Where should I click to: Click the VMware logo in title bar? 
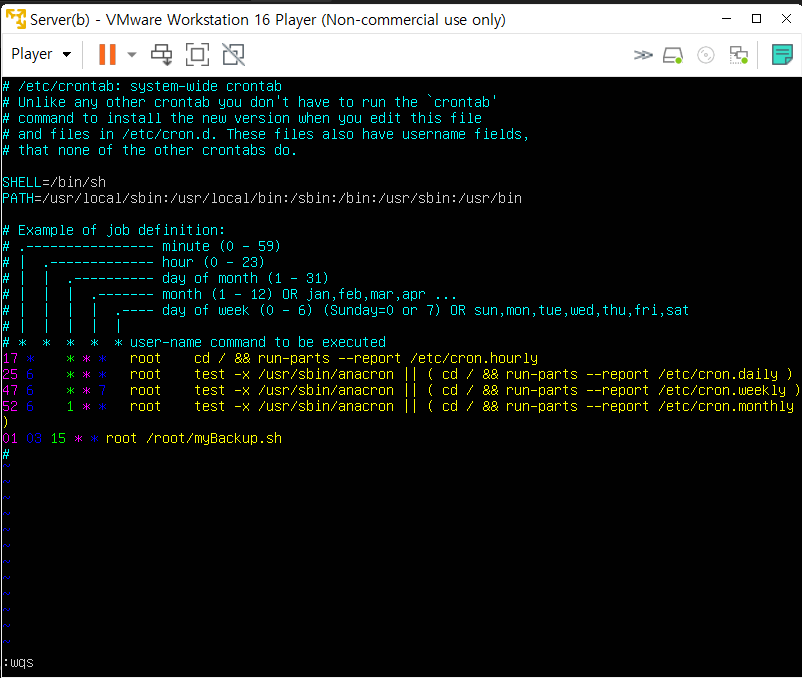(x=15, y=19)
